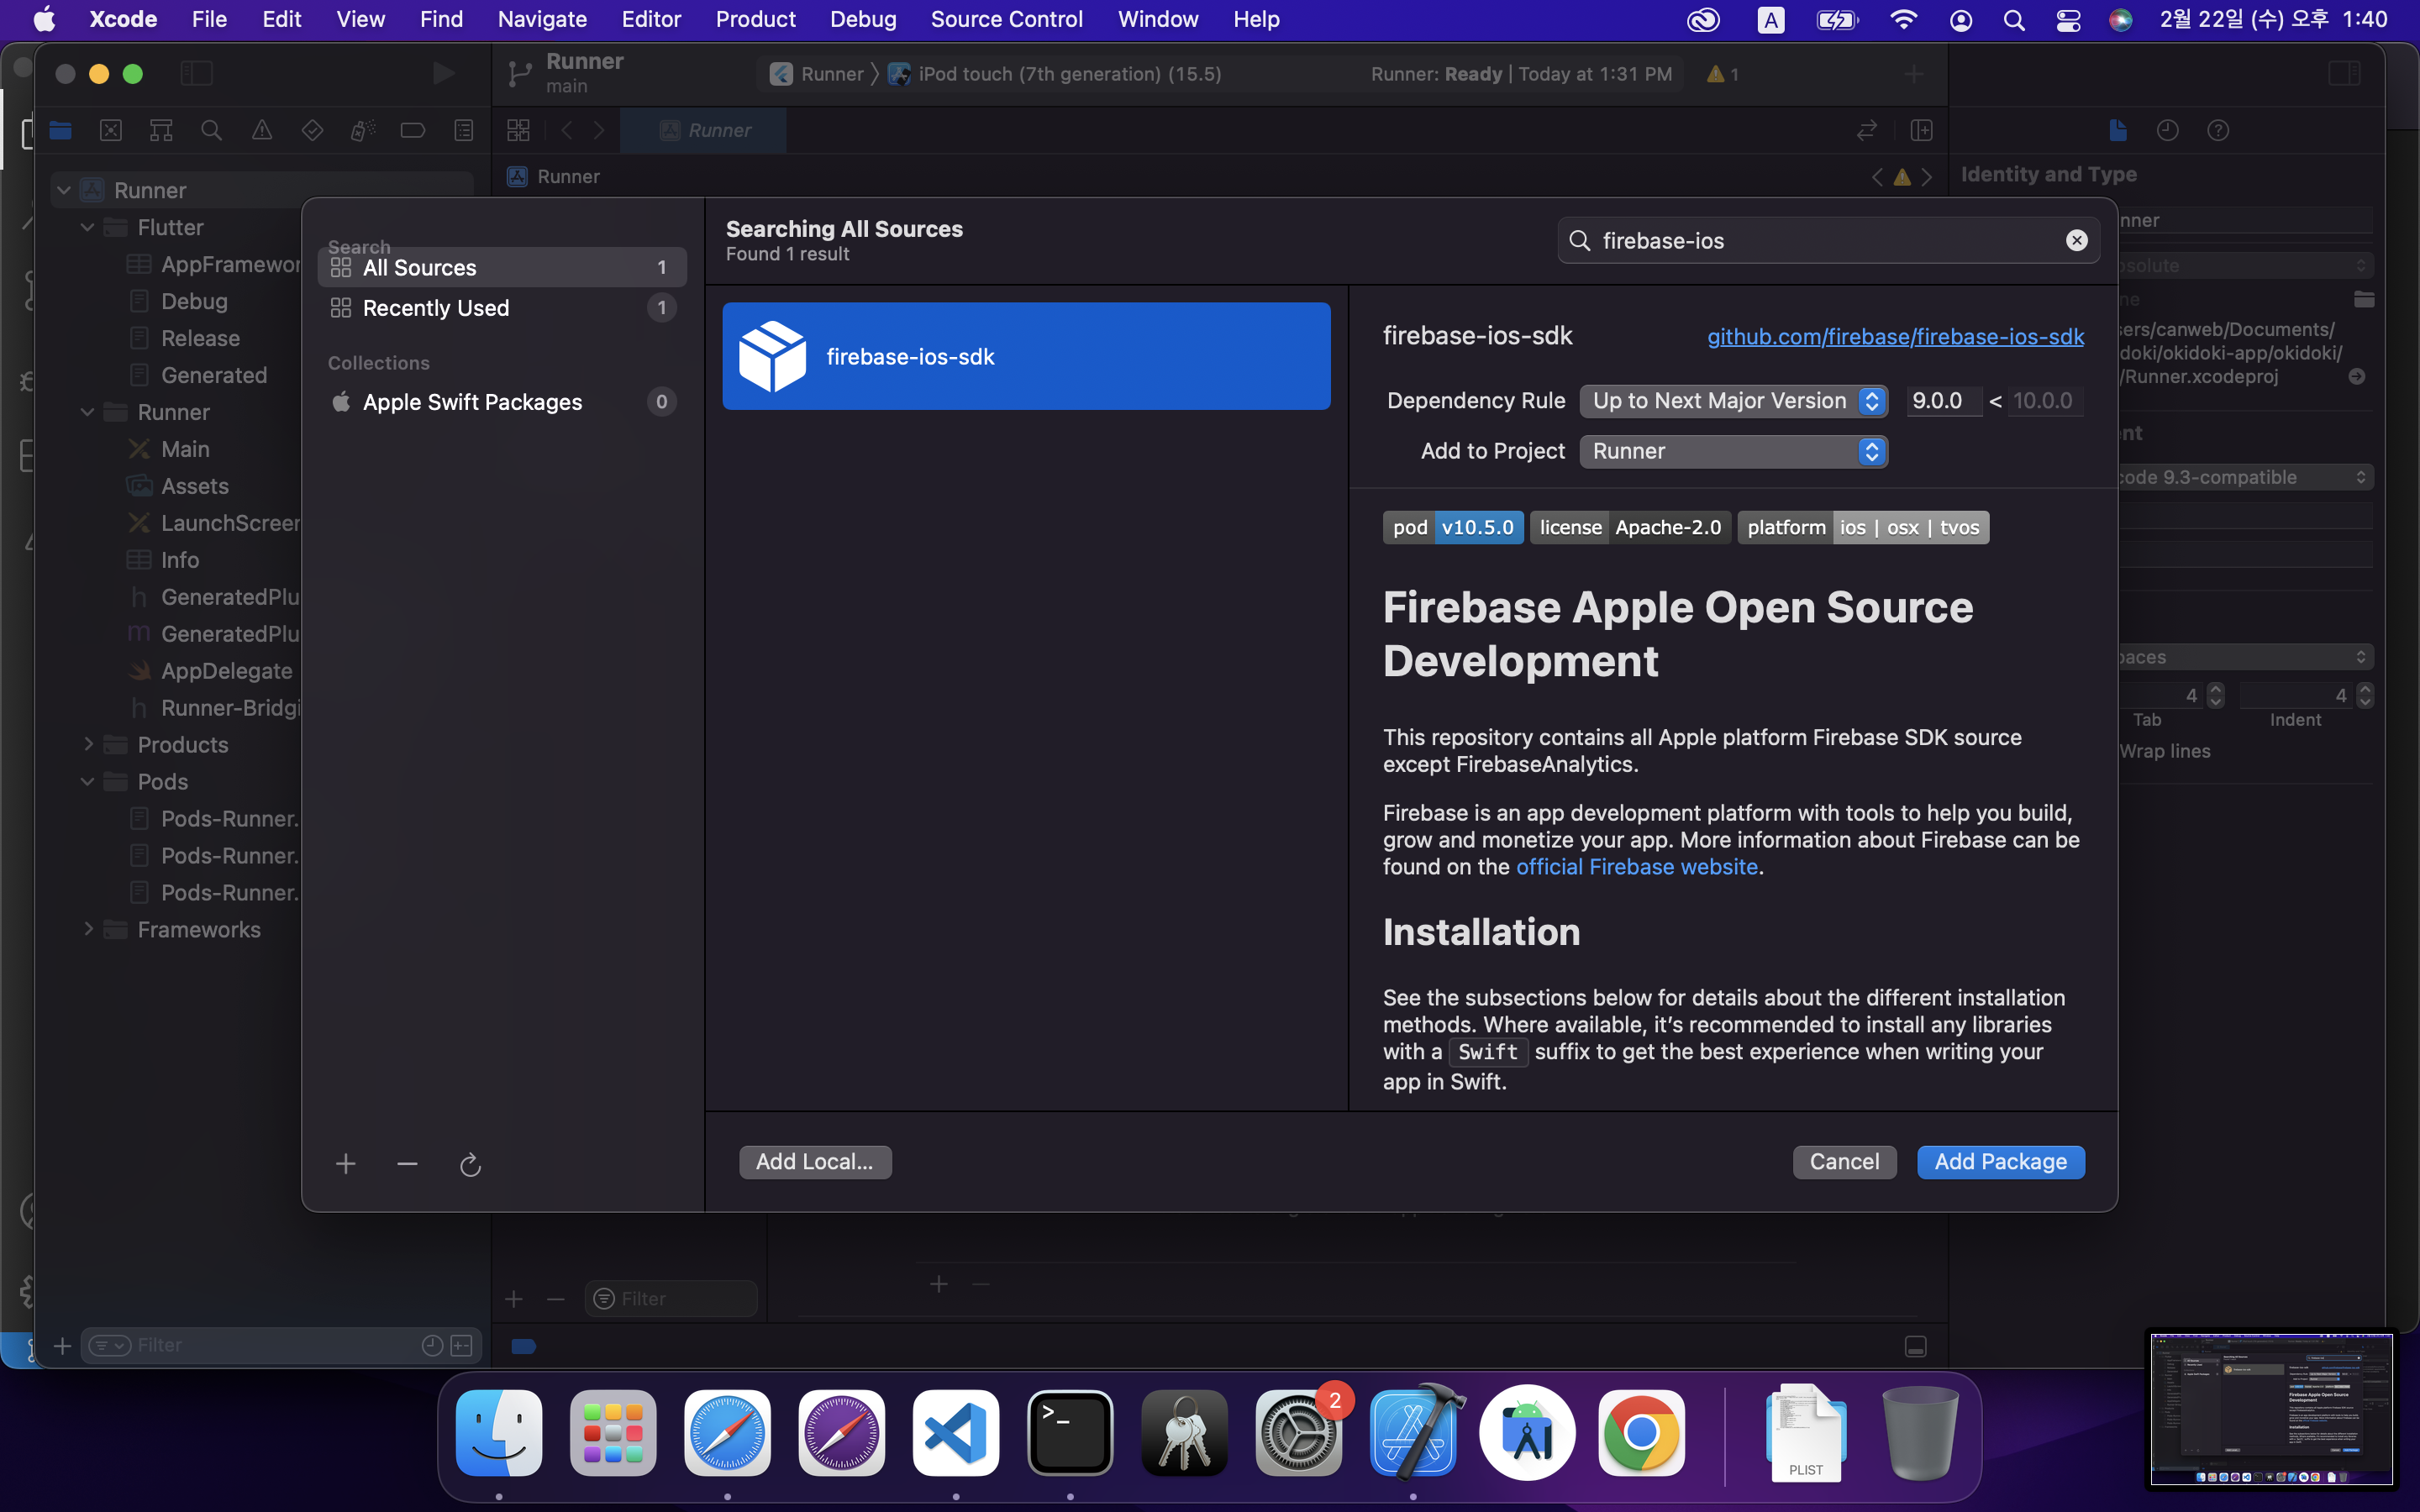Click the refresh icon under the collections list

pyautogui.click(x=470, y=1165)
